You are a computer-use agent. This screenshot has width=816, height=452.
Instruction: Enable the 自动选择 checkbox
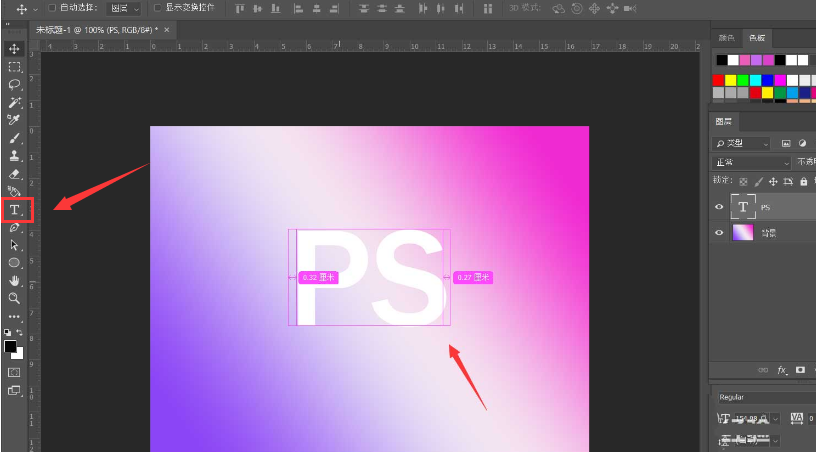point(52,8)
